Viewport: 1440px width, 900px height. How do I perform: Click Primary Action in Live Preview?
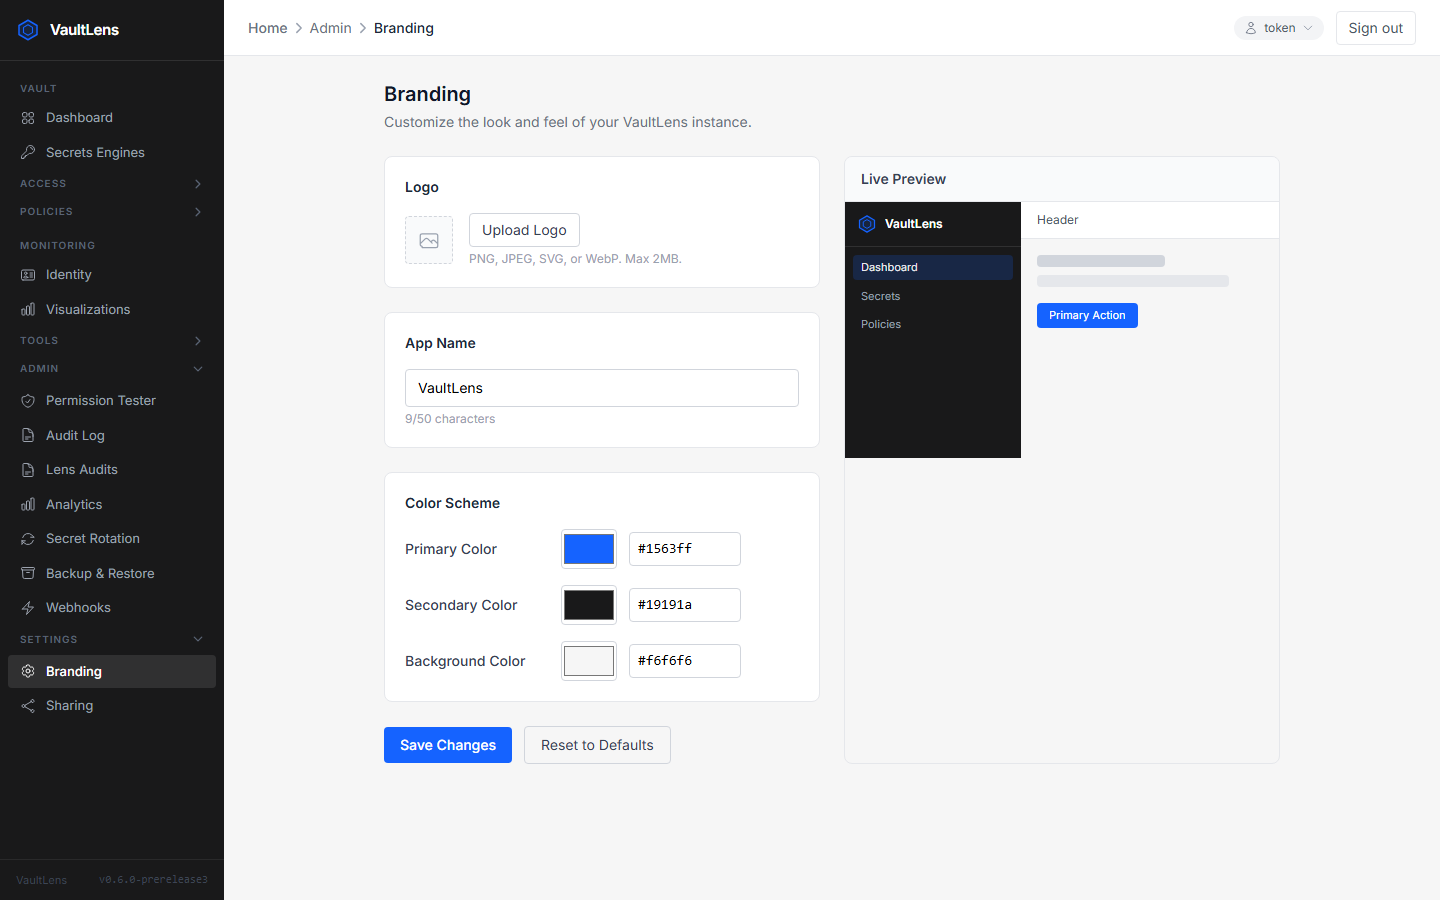[x=1087, y=315]
